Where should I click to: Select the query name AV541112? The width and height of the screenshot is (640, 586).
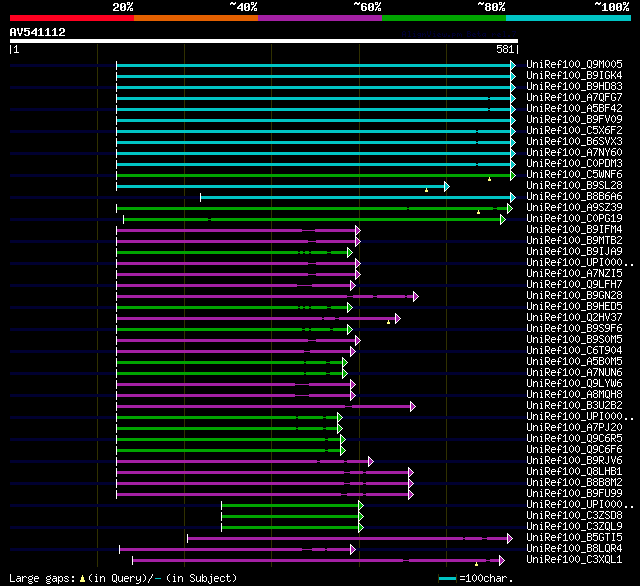(38, 32)
